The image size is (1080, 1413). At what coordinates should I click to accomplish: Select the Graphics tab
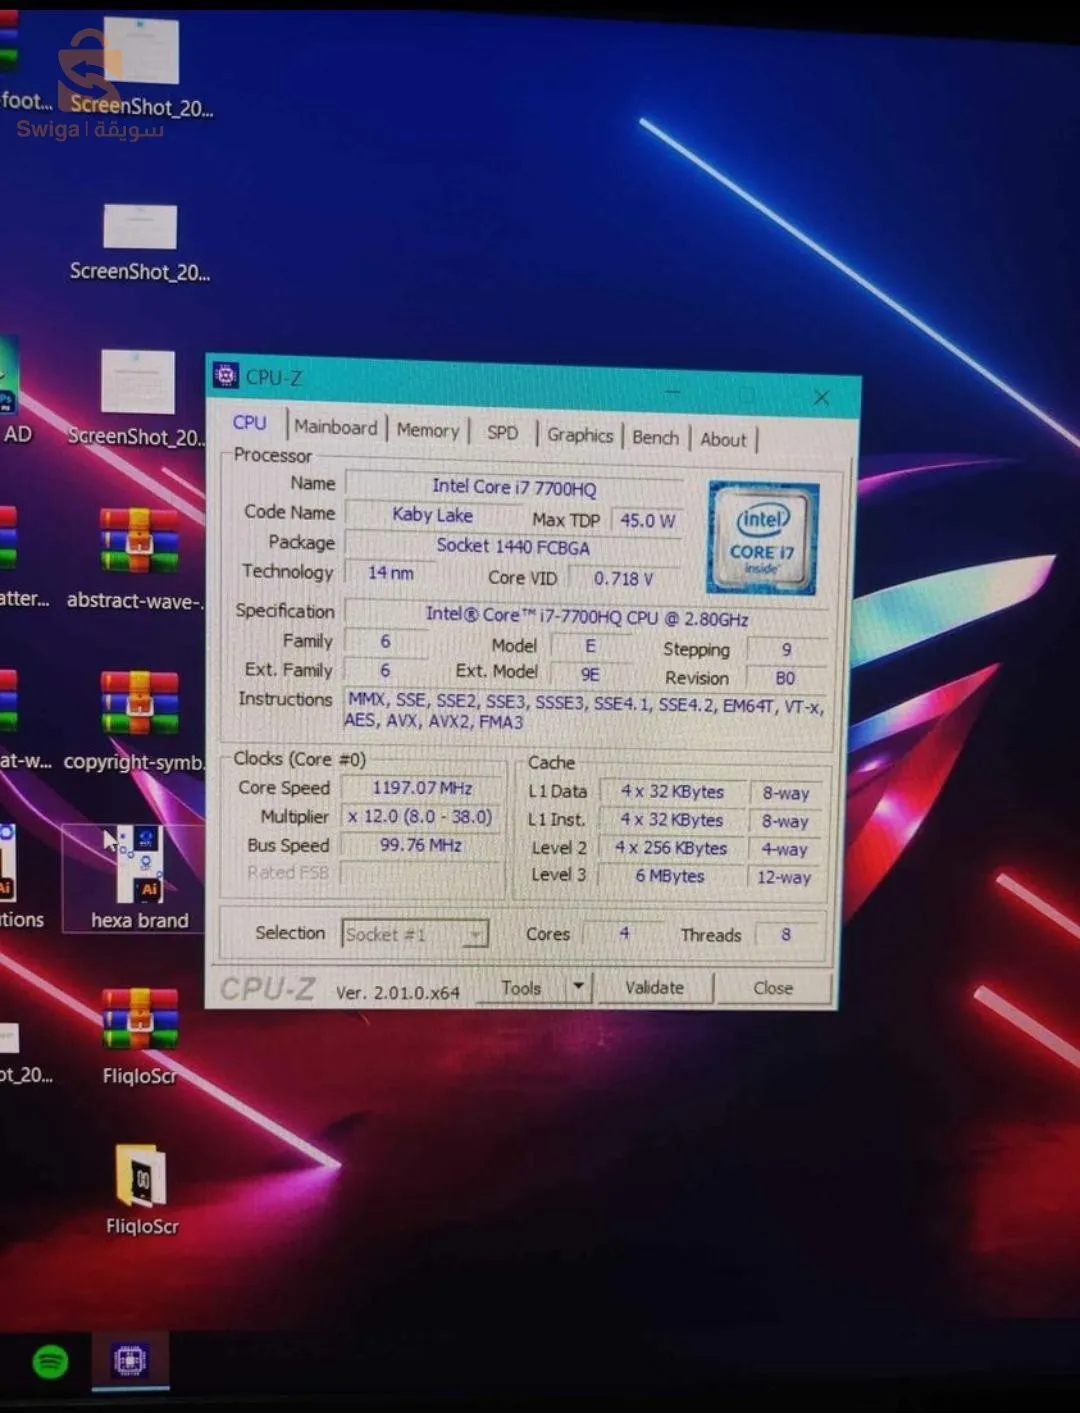coord(579,435)
